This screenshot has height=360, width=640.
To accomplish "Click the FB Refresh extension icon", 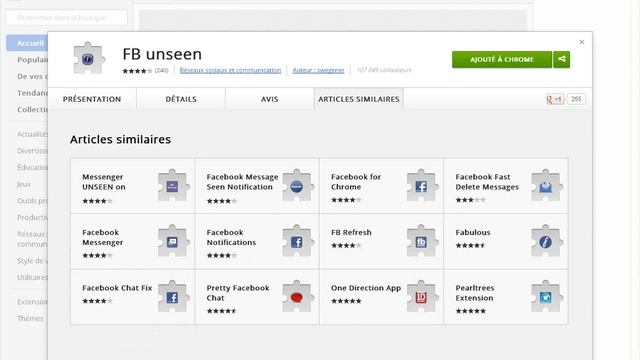I will (x=422, y=241).
